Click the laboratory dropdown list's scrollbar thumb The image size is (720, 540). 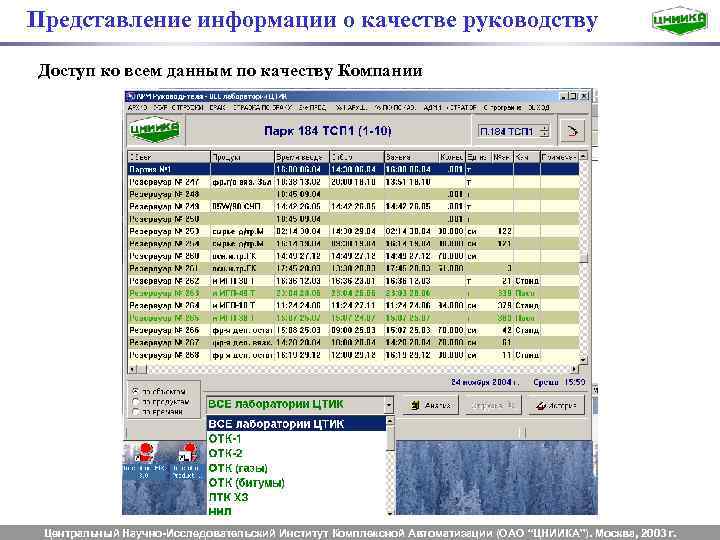pyautogui.click(x=390, y=437)
